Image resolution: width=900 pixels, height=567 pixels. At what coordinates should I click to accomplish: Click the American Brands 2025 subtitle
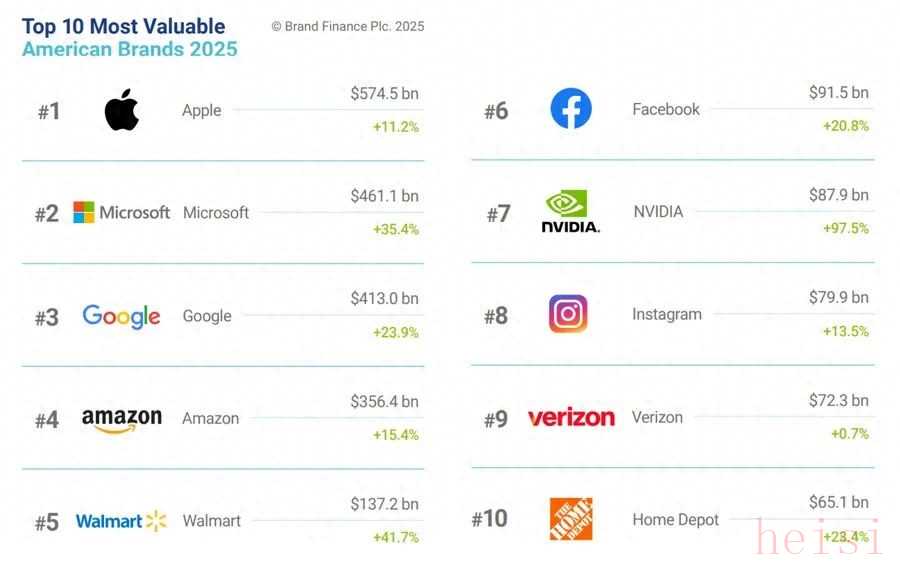[130, 49]
